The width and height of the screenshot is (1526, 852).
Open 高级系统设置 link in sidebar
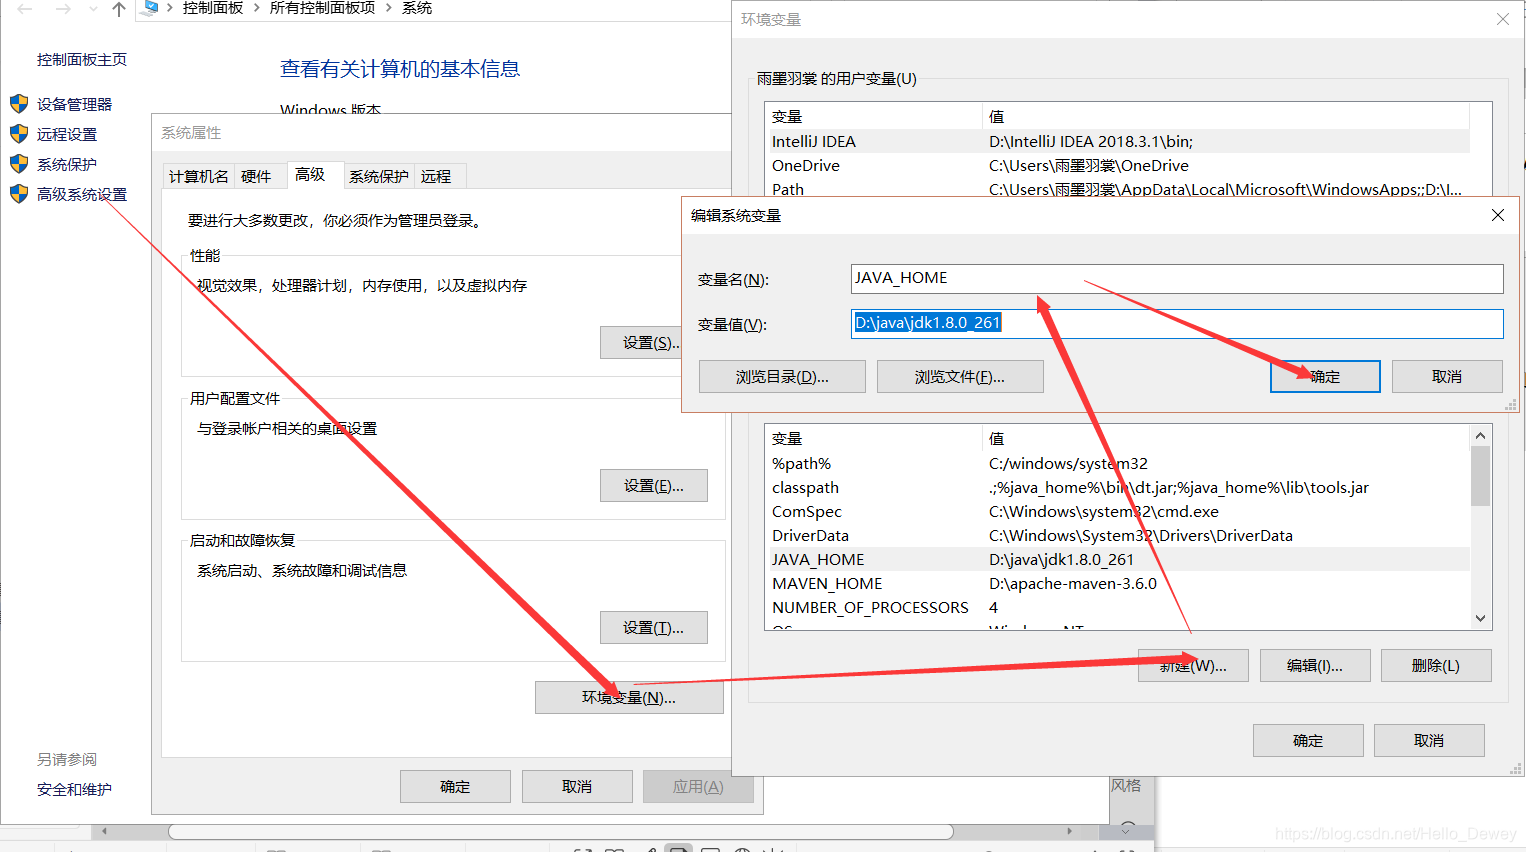point(82,194)
